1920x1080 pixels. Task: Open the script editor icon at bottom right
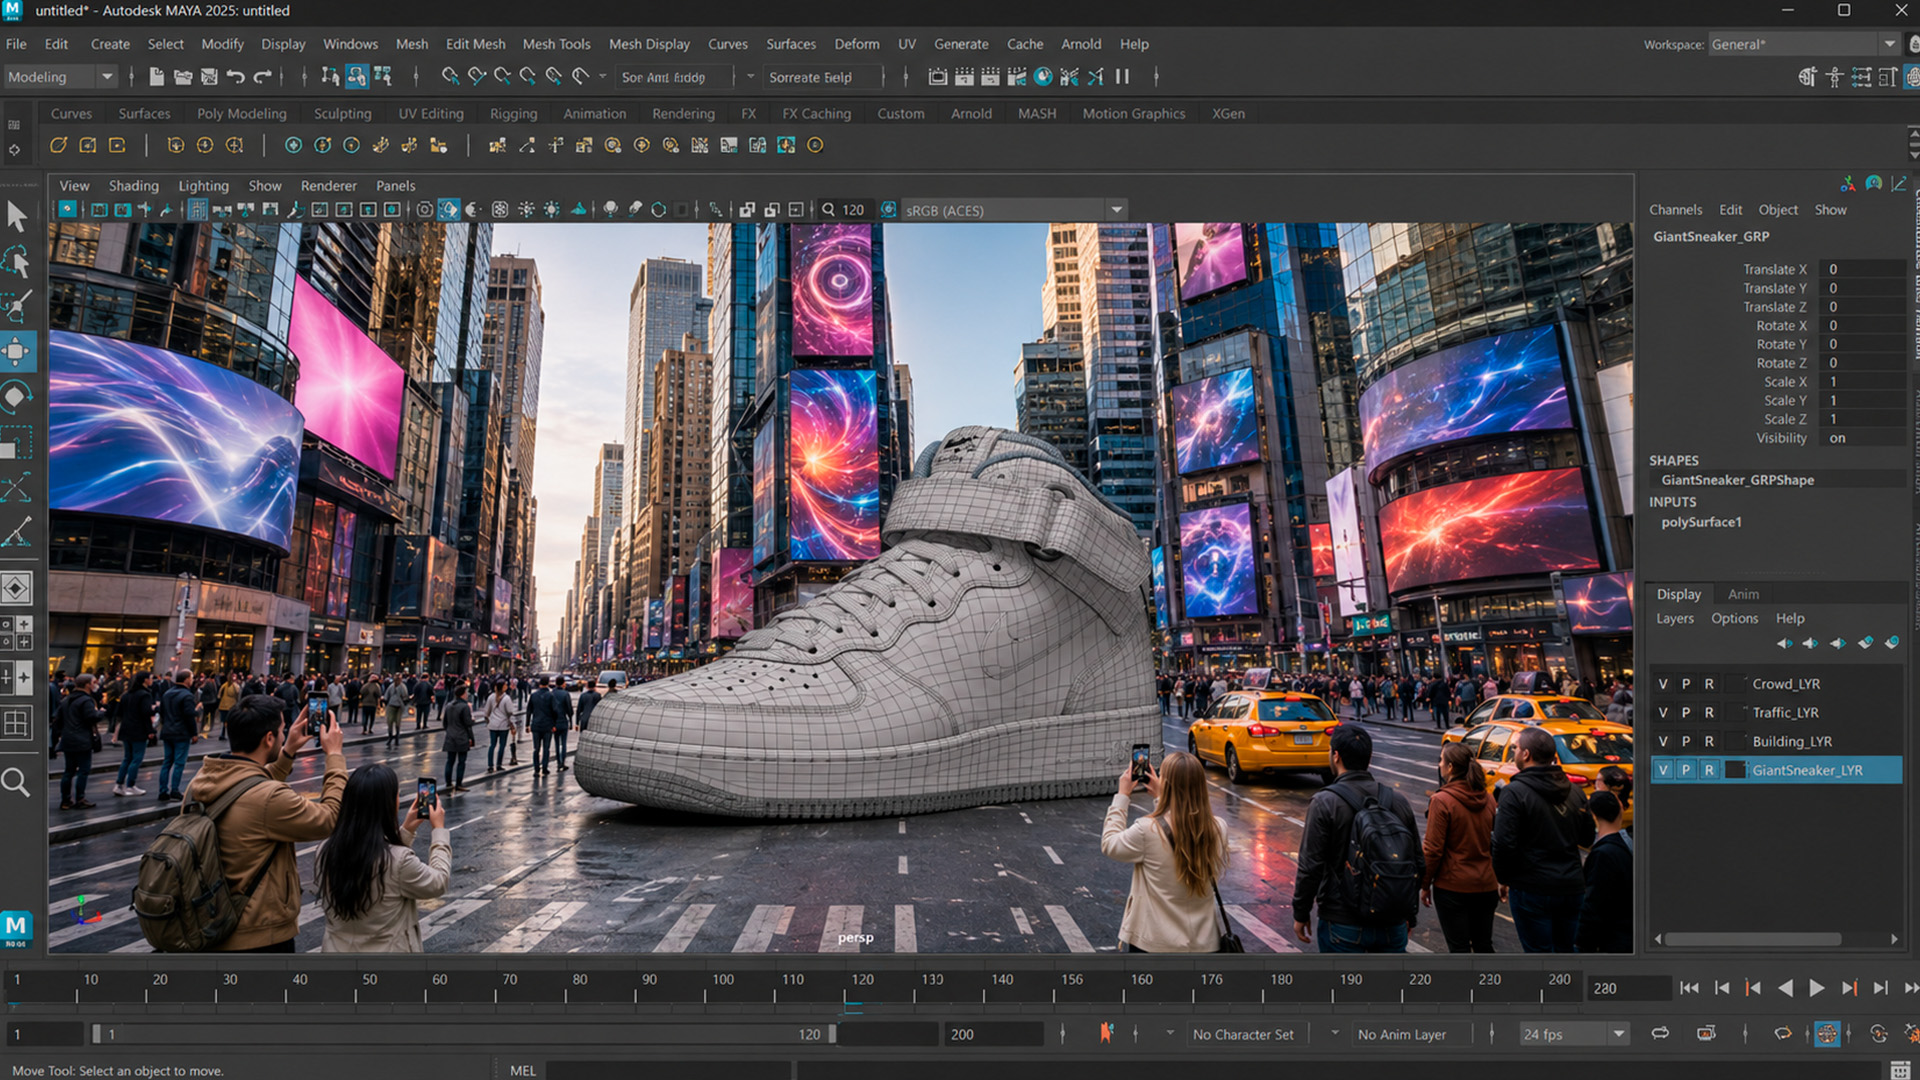coord(1901,1070)
